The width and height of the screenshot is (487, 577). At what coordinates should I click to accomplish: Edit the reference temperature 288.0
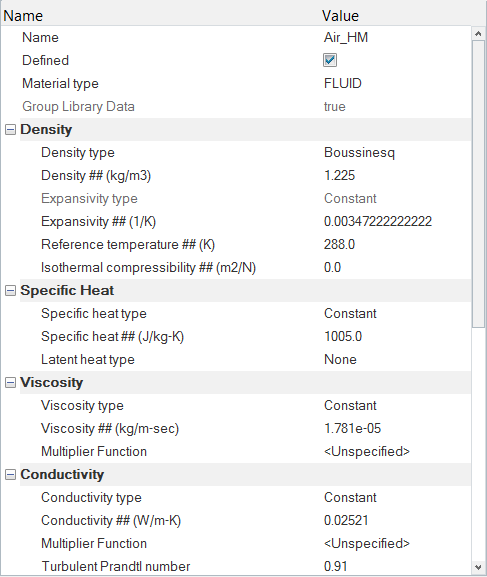coord(339,245)
